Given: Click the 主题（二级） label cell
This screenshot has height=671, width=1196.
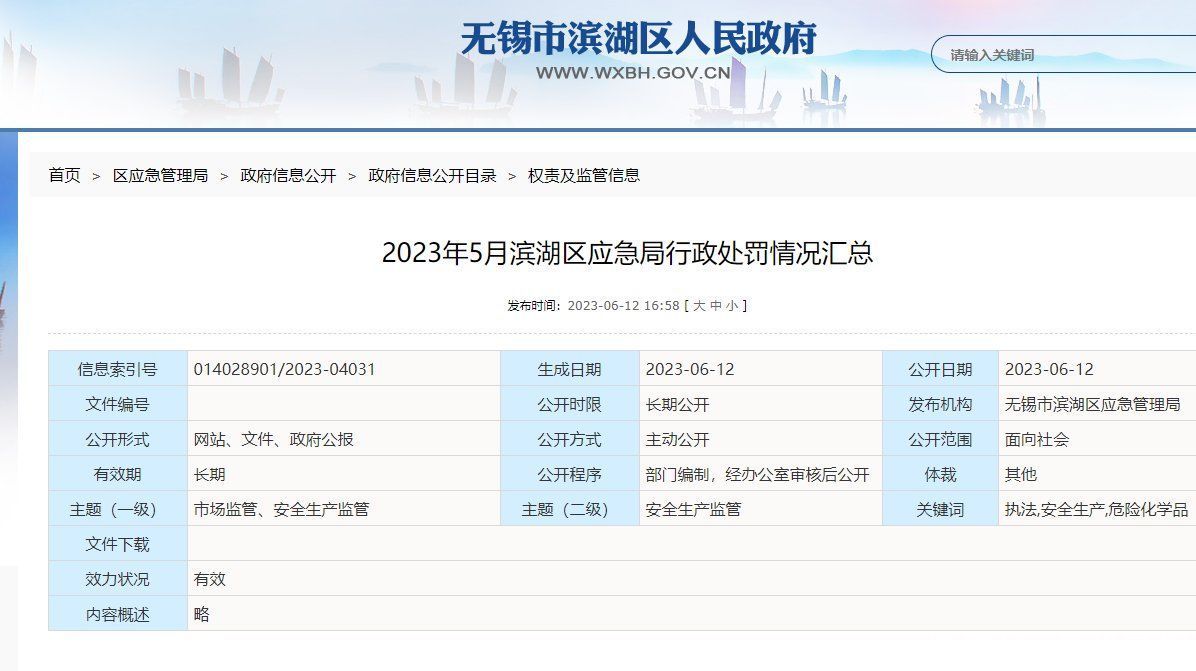Looking at the screenshot, I should (569, 509).
